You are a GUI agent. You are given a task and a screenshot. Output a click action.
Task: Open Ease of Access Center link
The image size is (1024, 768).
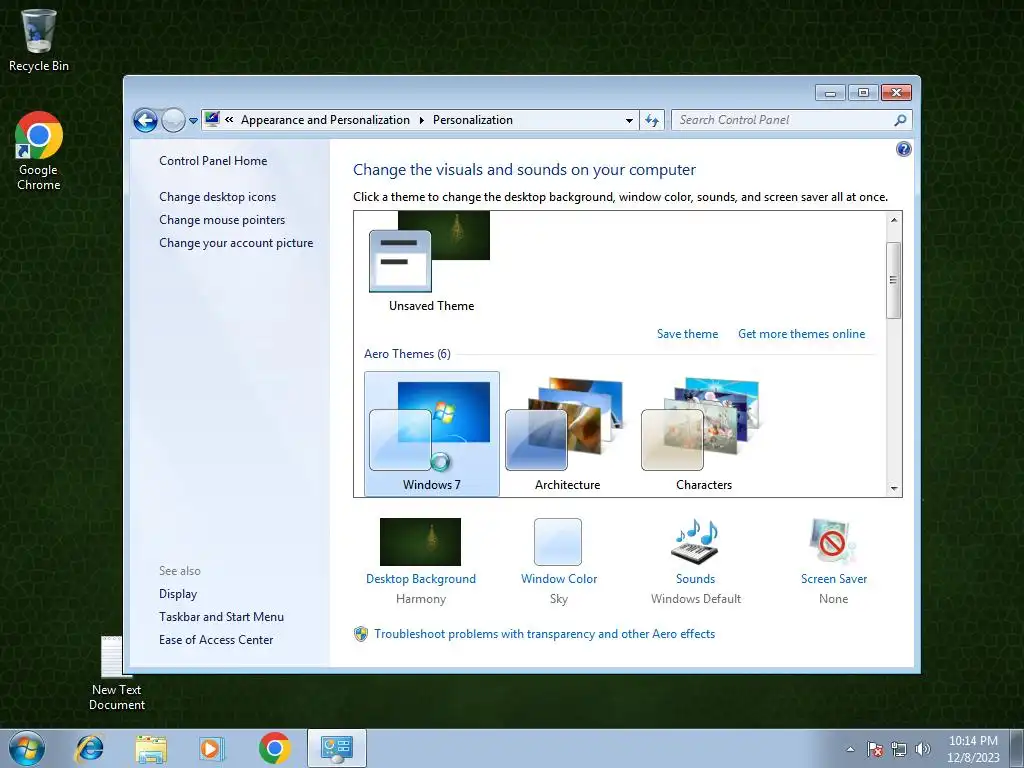click(216, 639)
